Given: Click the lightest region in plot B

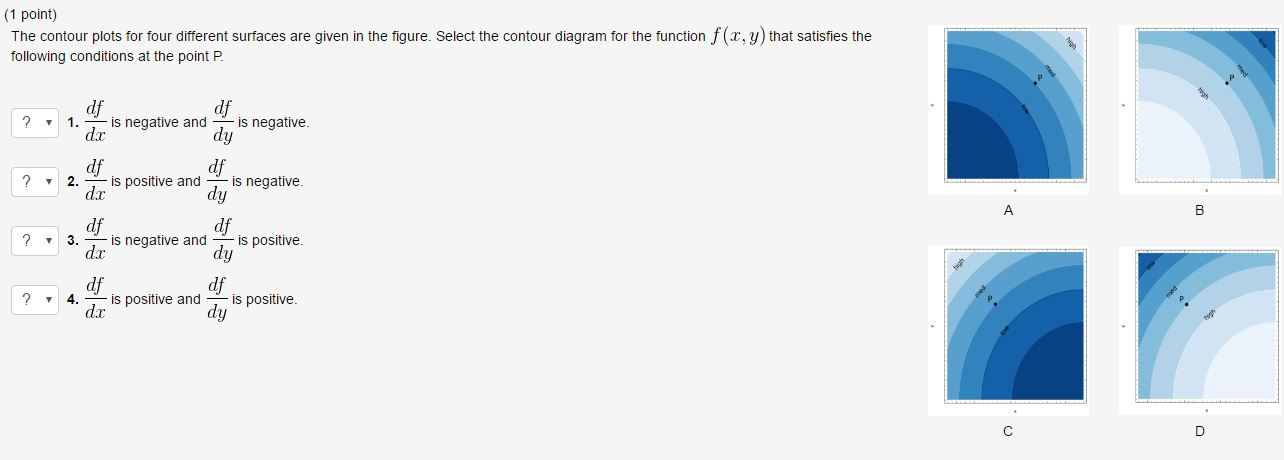Looking at the screenshot, I should click(x=1166, y=150).
